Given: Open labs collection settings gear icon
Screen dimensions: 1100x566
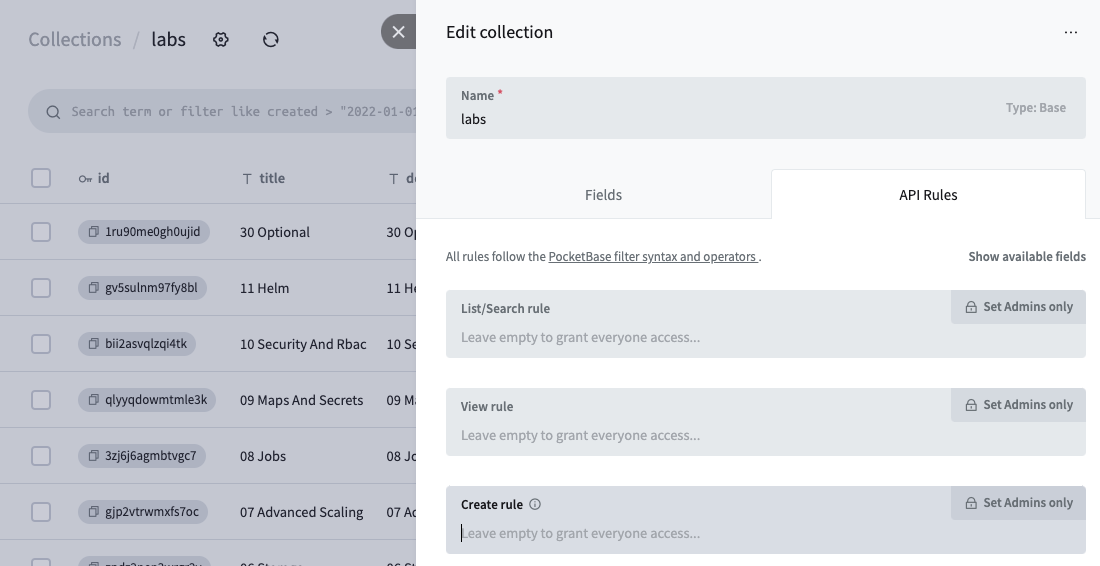Looking at the screenshot, I should point(221,39).
